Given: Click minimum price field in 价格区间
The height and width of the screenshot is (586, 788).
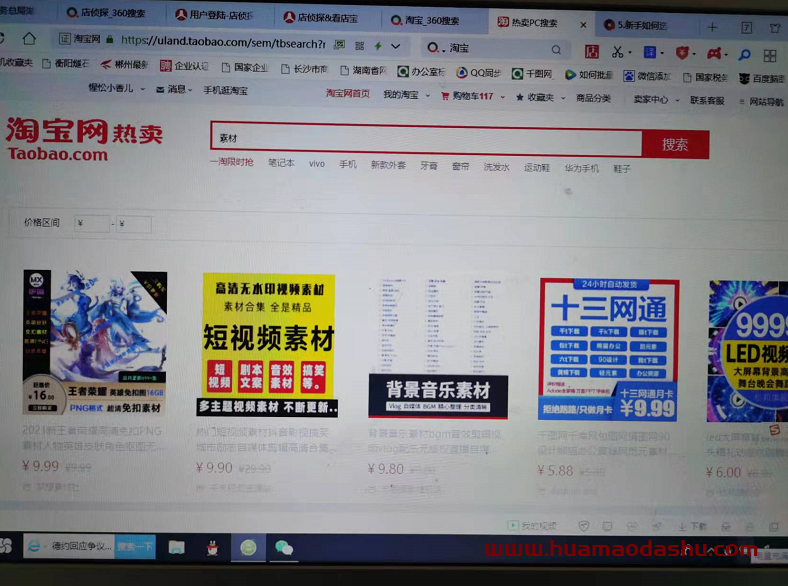Looking at the screenshot, I should 92,223.
